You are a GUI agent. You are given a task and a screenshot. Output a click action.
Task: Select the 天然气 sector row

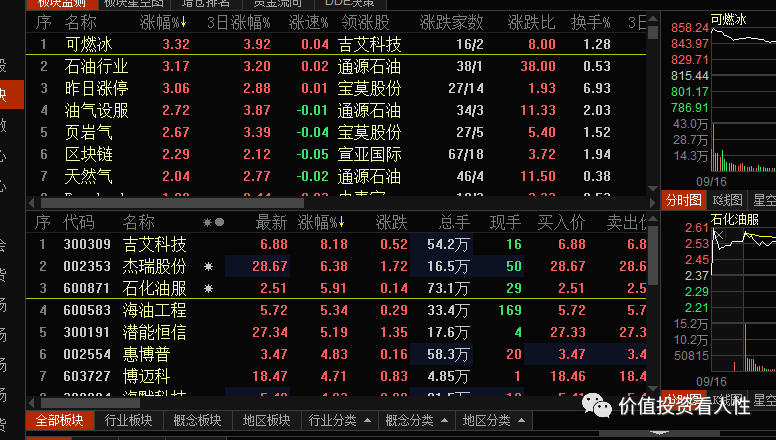coord(336,176)
